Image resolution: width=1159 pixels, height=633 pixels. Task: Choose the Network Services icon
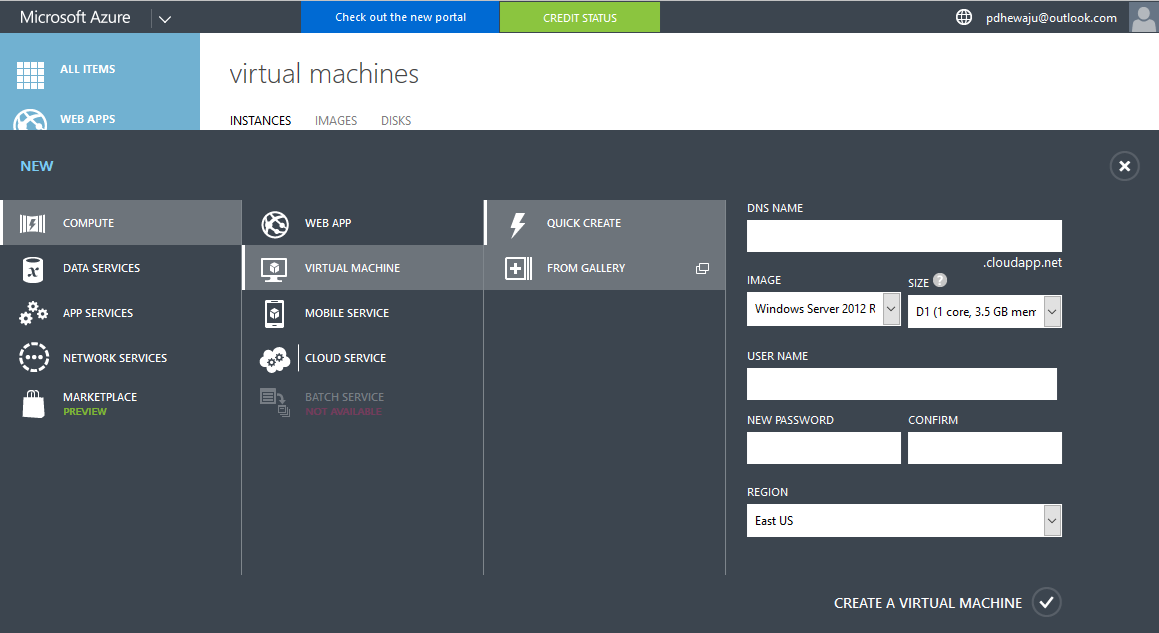pyautogui.click(x=32, y=358)
